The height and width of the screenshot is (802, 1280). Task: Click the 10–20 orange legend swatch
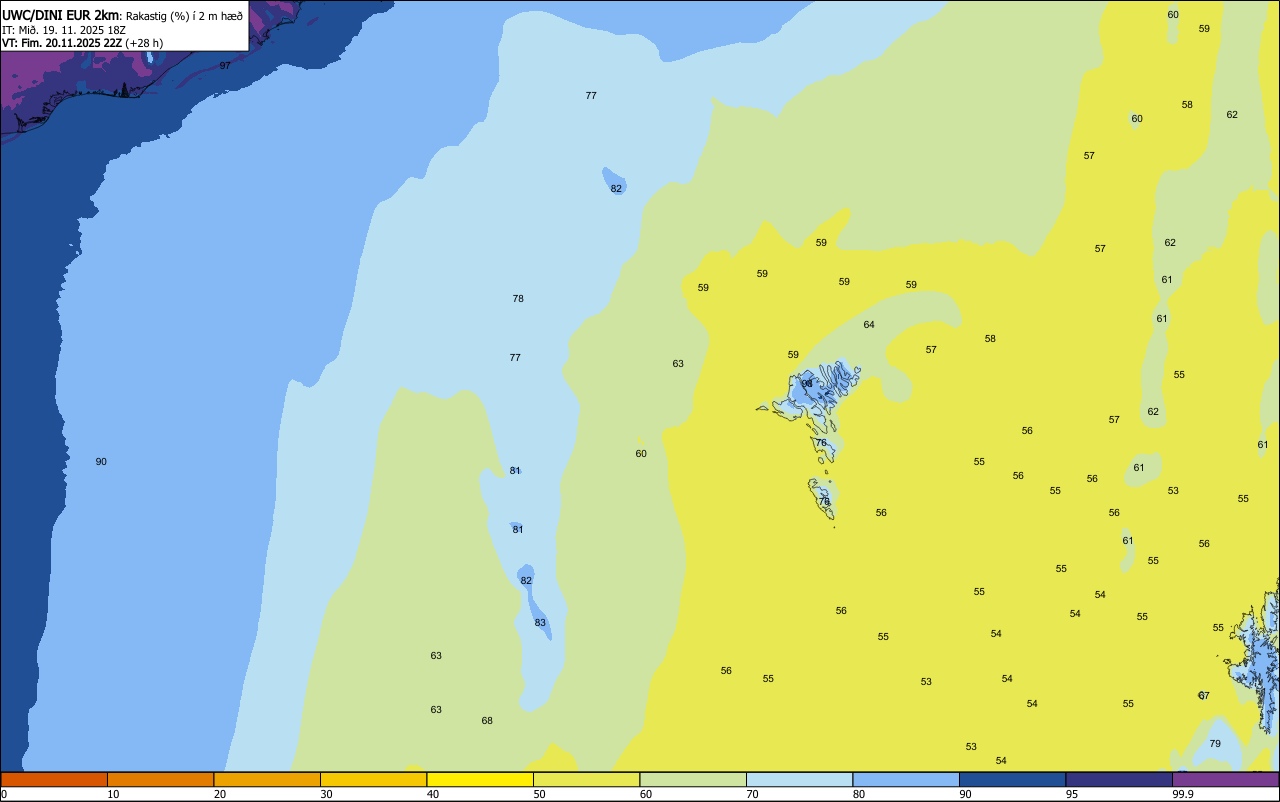point(160,779)
